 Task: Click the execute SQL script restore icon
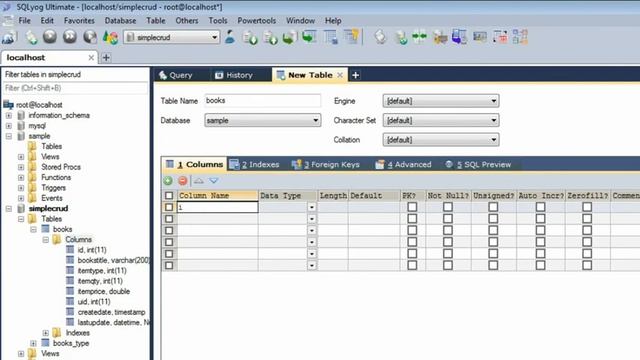[289, 37]
